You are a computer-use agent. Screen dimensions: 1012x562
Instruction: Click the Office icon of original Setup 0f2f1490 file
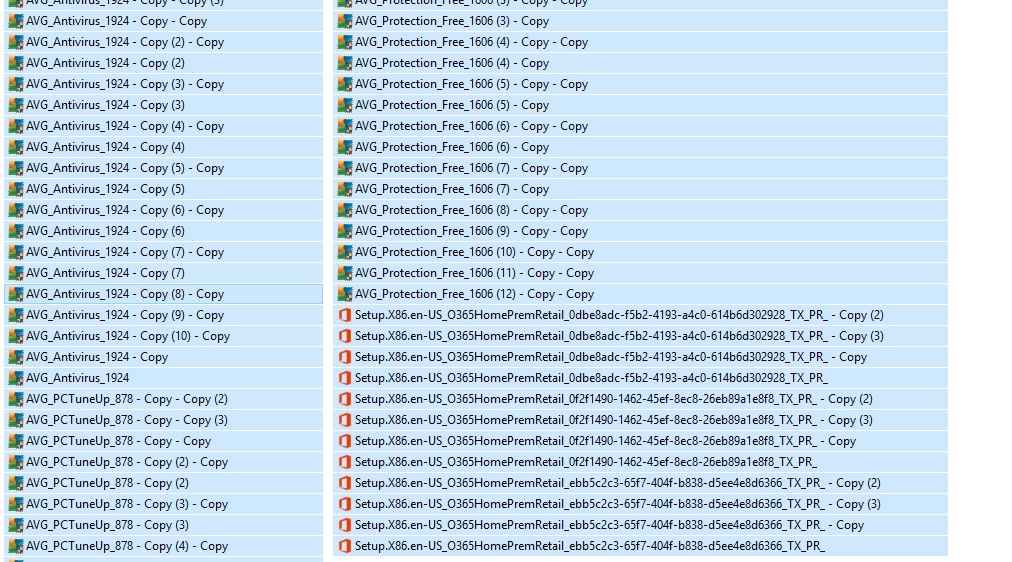click(x=345, y=462)
